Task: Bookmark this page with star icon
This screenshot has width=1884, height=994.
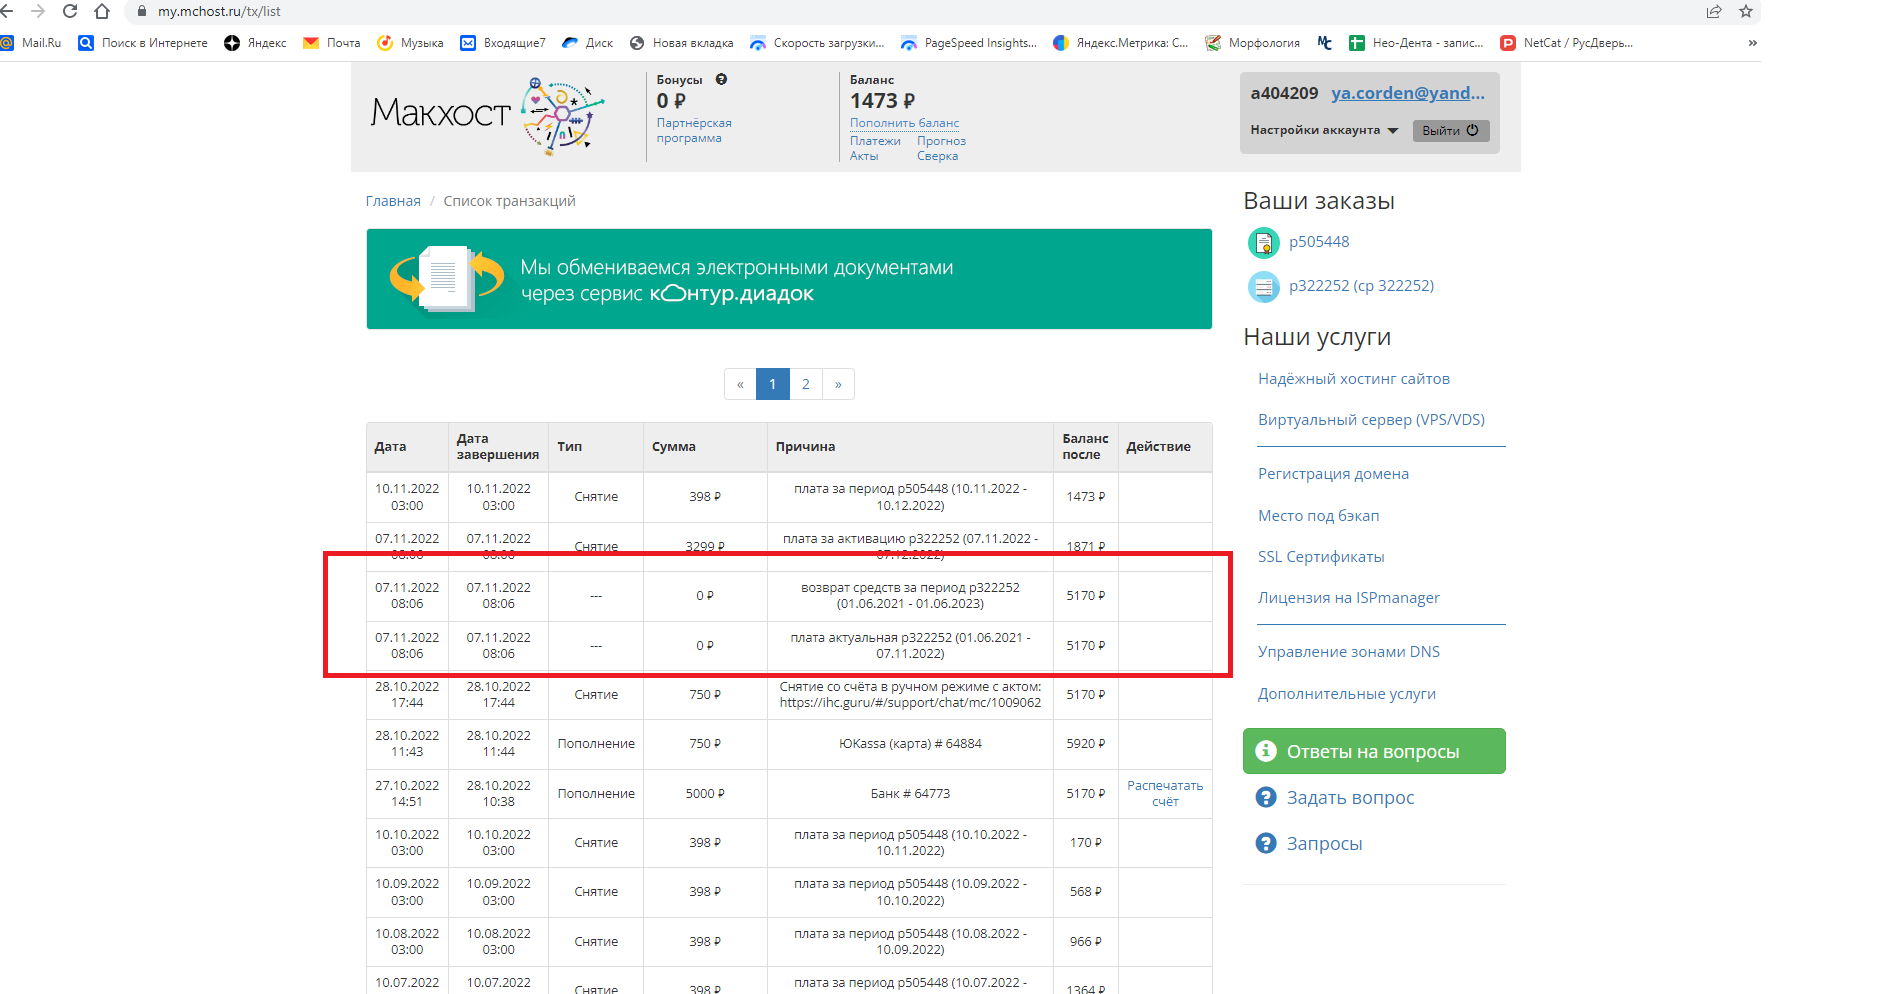Action: pos(1746,11)
